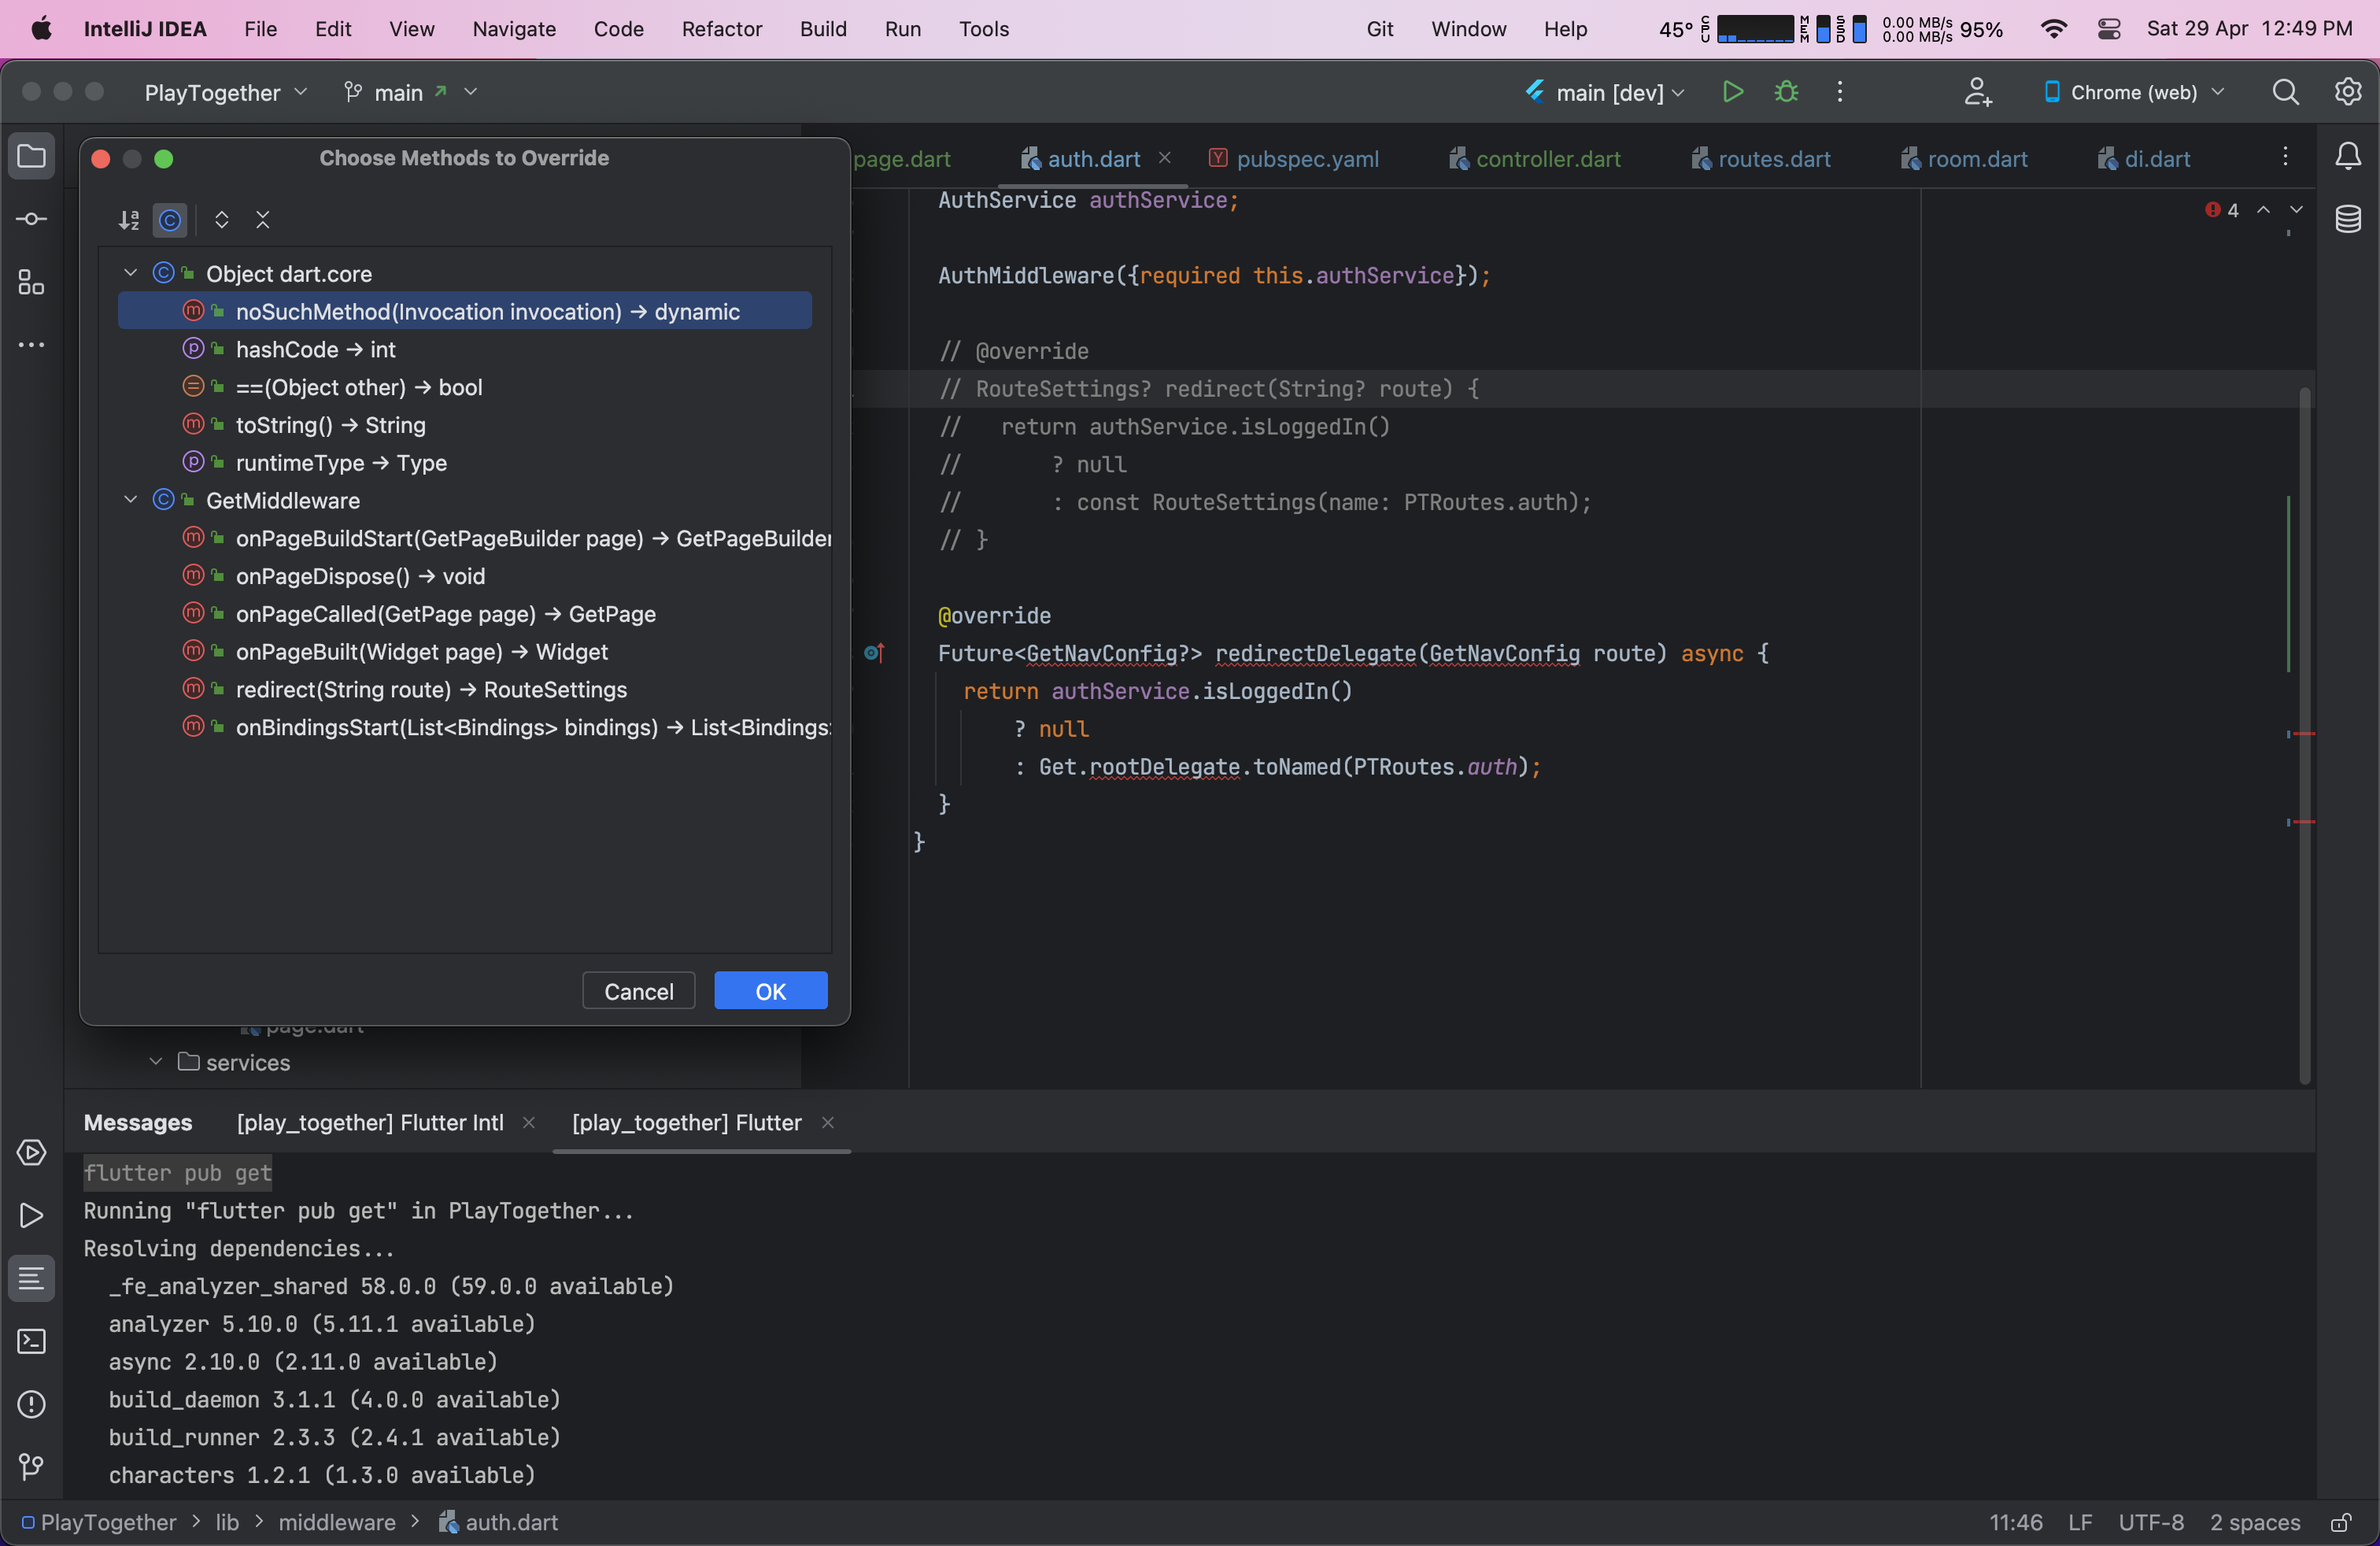The image size is (2380, 1546).
Task: Open the Commit tool window
Action: (31, 219)
